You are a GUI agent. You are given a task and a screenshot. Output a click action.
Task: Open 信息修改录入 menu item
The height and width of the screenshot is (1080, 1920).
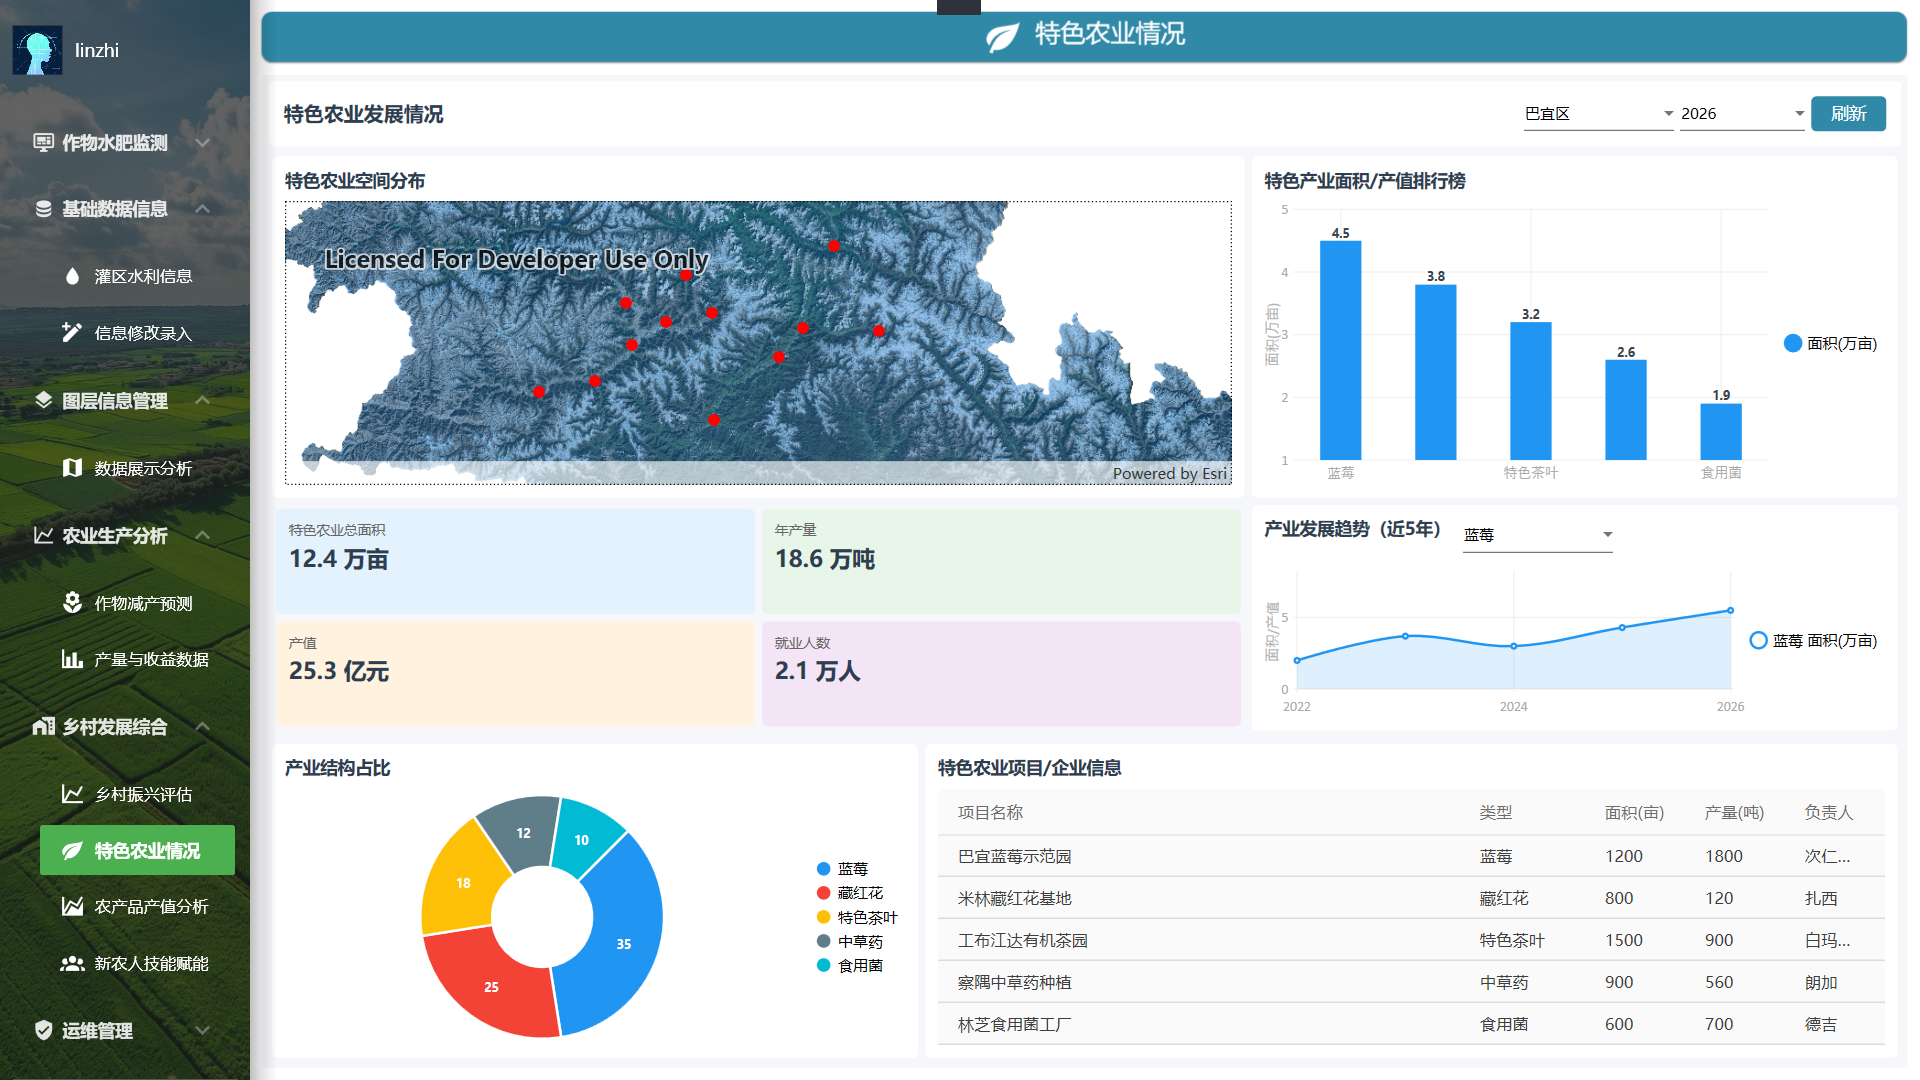(137, 332)
